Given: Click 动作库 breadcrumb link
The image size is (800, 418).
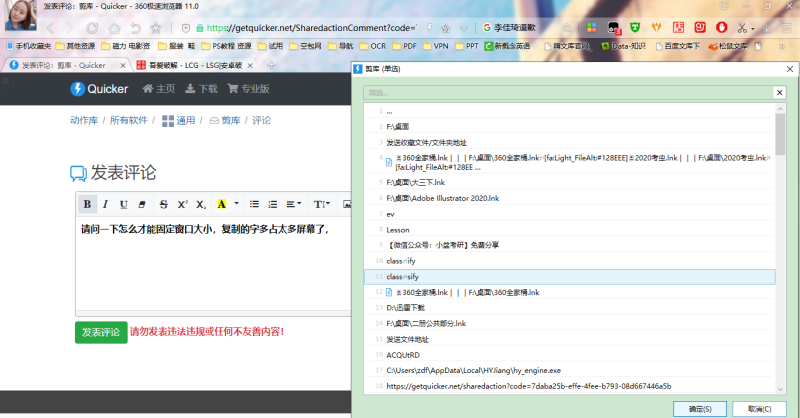Looking at the screenshot, I should [x=84, y=120].
